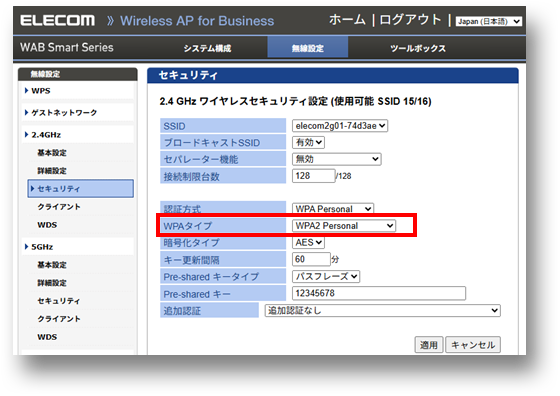Click the 接続制限台数 input field
The width and height of the screenshot is (560, 396).
click(313, 176)
